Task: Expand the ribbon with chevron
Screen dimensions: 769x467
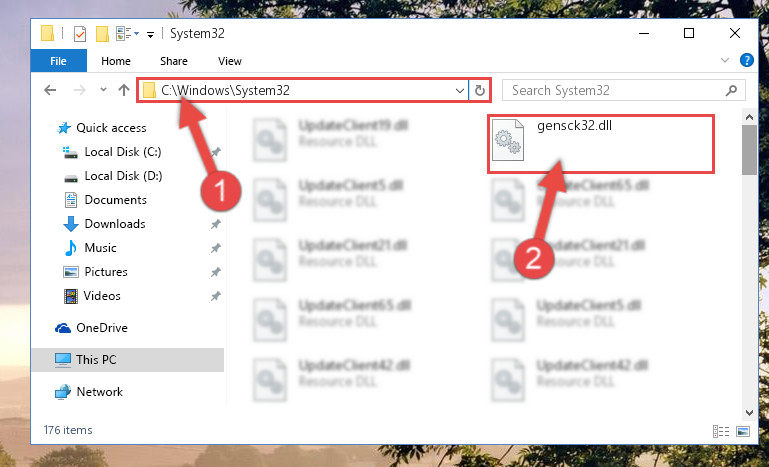Action: click(724, 60)
